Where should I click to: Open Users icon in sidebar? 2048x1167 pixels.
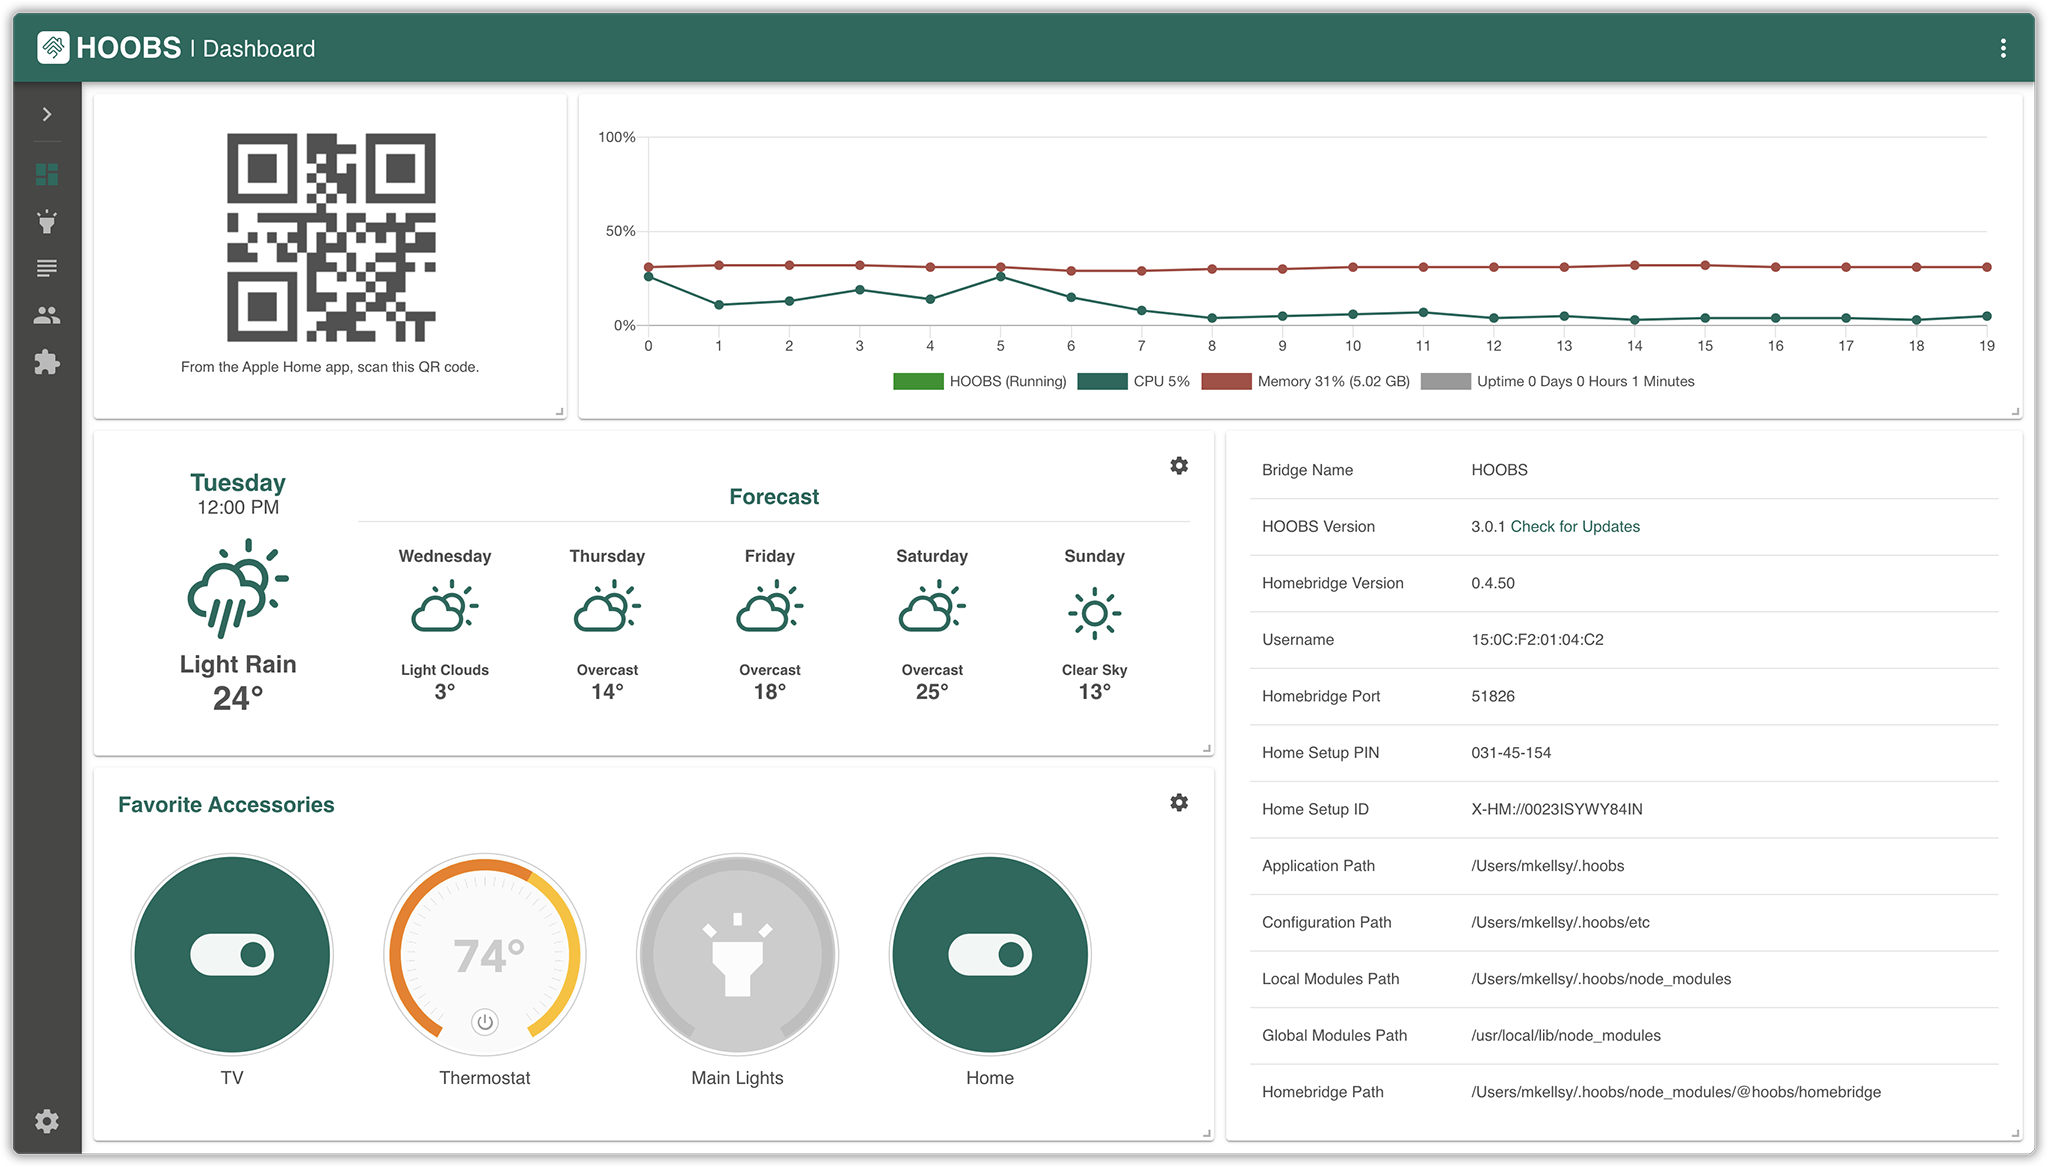pyautogui.click(x=47, y=315)
